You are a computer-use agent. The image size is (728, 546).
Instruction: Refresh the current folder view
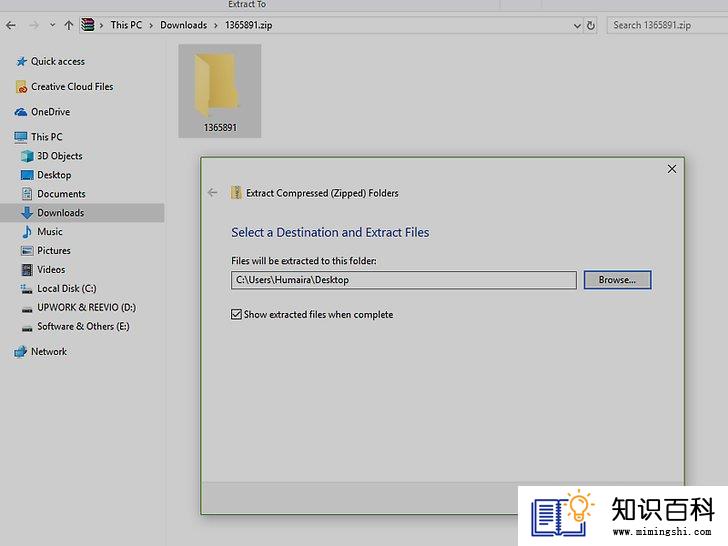point(591,25)
